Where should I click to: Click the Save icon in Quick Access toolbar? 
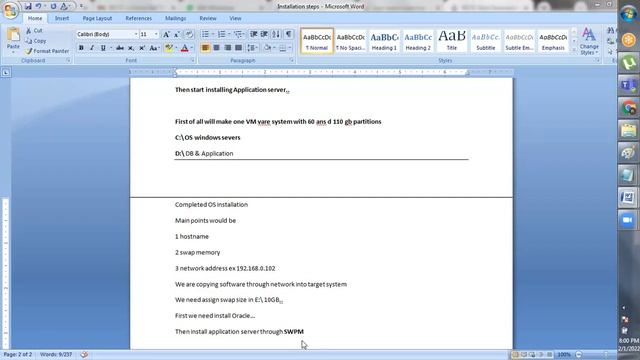pyautogui.click(x=28, y=6)
